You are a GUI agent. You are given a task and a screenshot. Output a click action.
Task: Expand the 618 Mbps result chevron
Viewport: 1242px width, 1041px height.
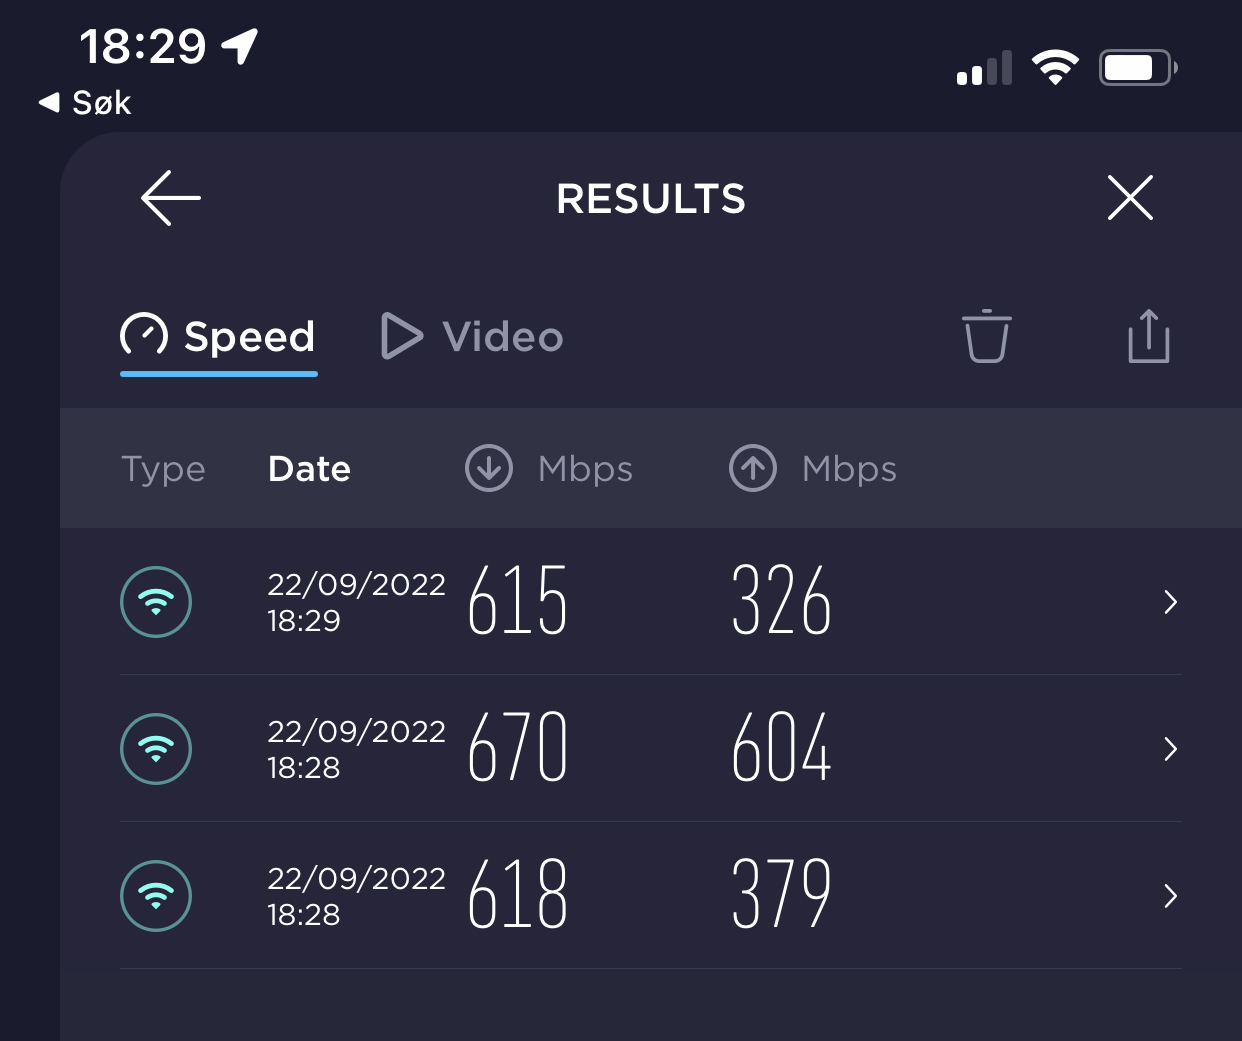pos(1170,896)
